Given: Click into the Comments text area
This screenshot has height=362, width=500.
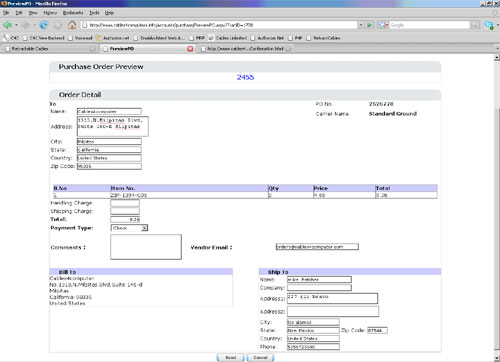Looking at the screenshot, I should 146,247.
